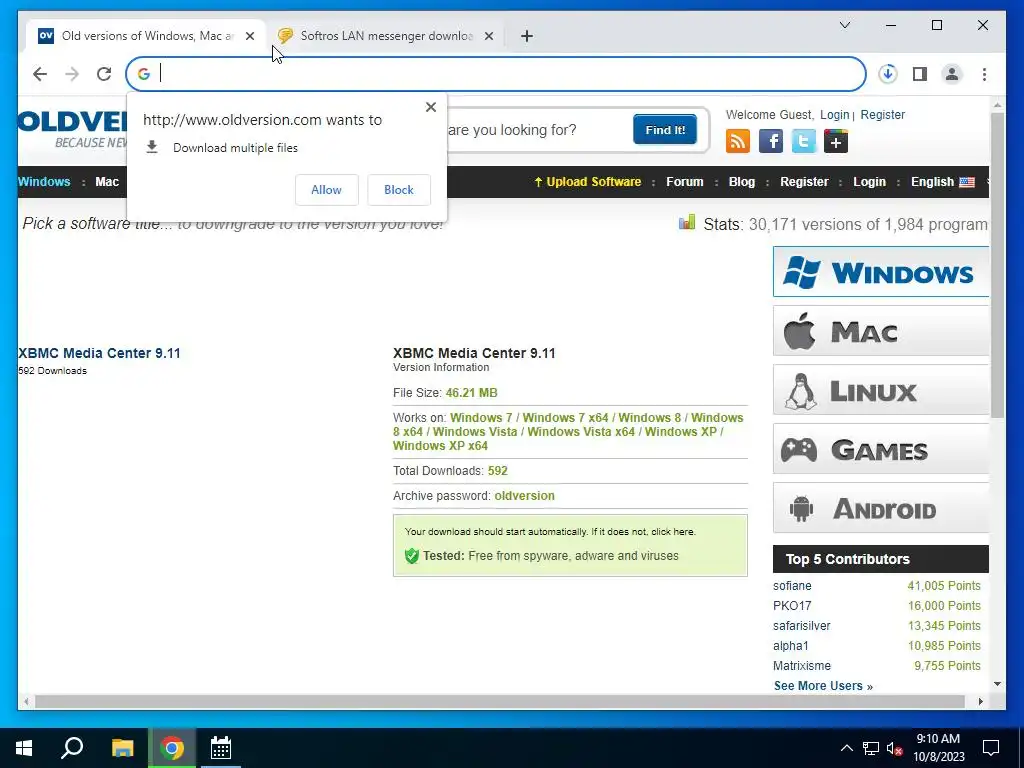This screenshot has width=1024, height=768.
Task: Open Chrome three-dot menu
Action: coord(984,74)
